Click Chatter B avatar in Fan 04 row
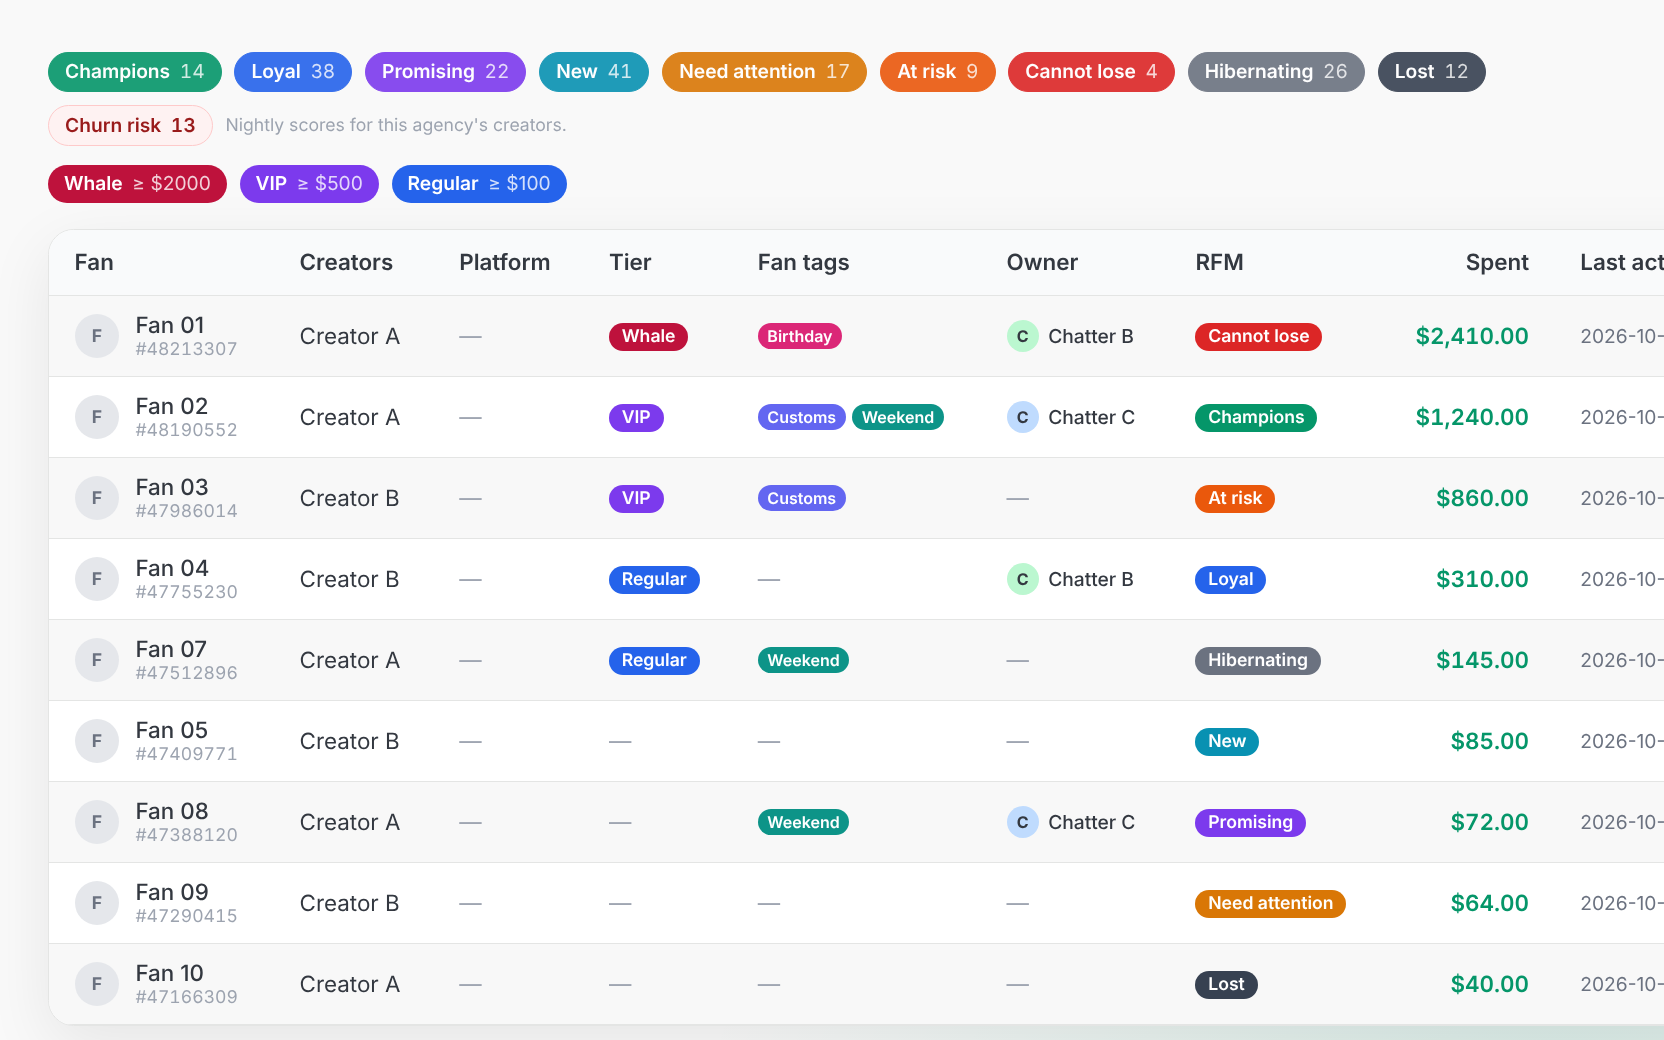The image size is (1664, 1040). [x=1022, y=579]
